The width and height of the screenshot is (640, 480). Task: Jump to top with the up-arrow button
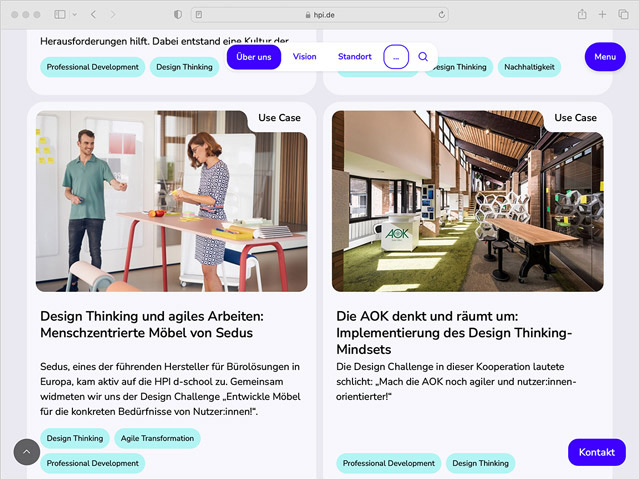[27, 452]
